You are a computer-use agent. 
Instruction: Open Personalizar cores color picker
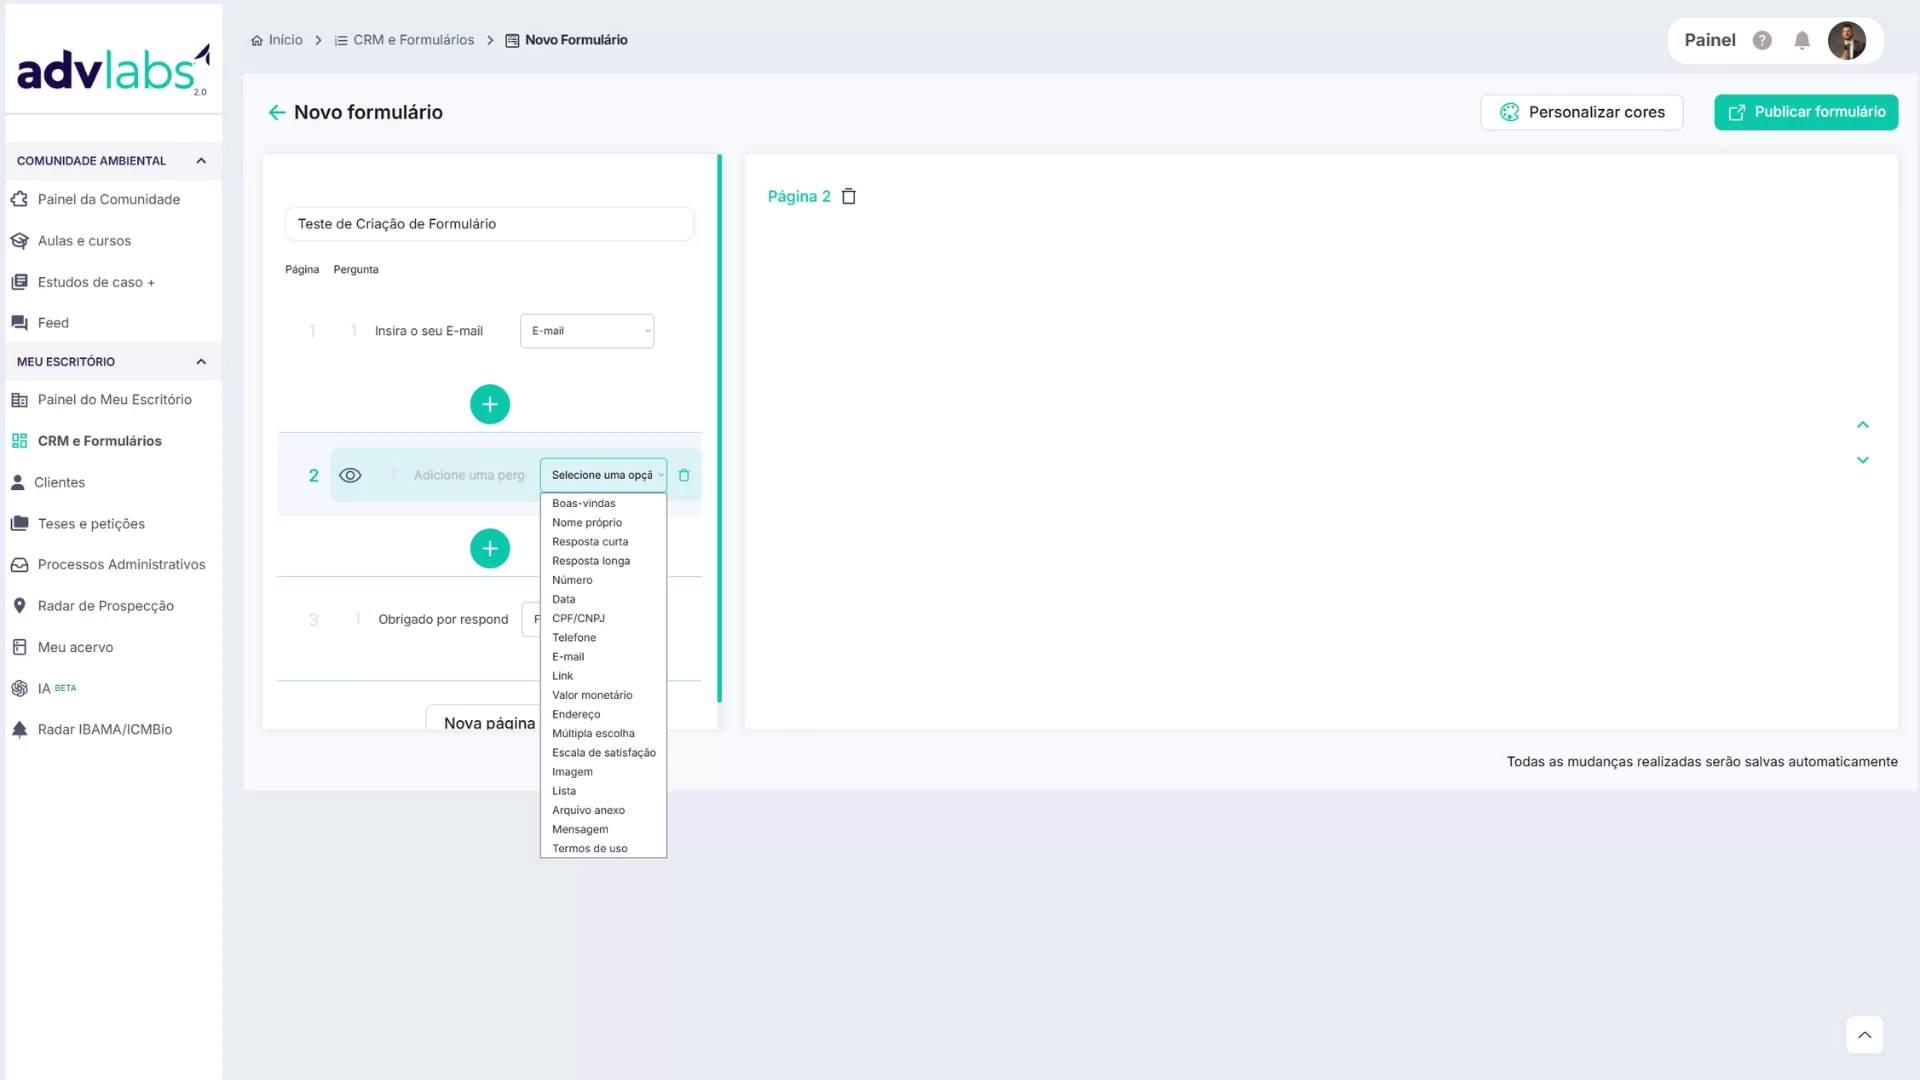tap(1581, 113)
